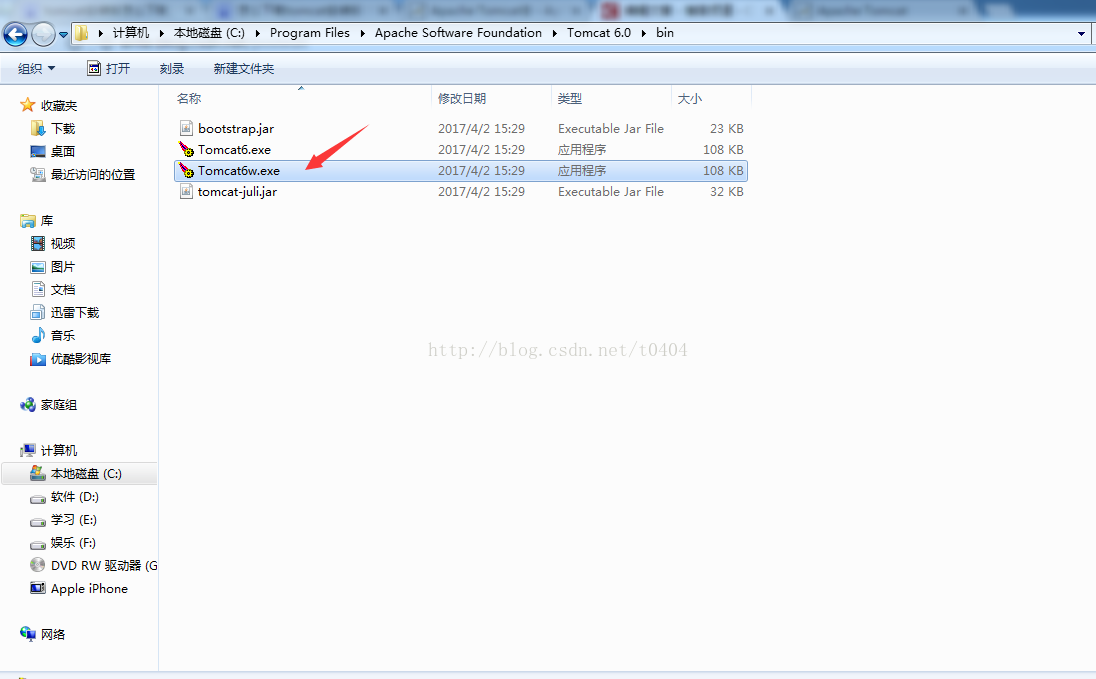Select DVD RW 驱动器 in sidebar
The height and width of the screenshot is (679, 1096).
coord(104,566)
